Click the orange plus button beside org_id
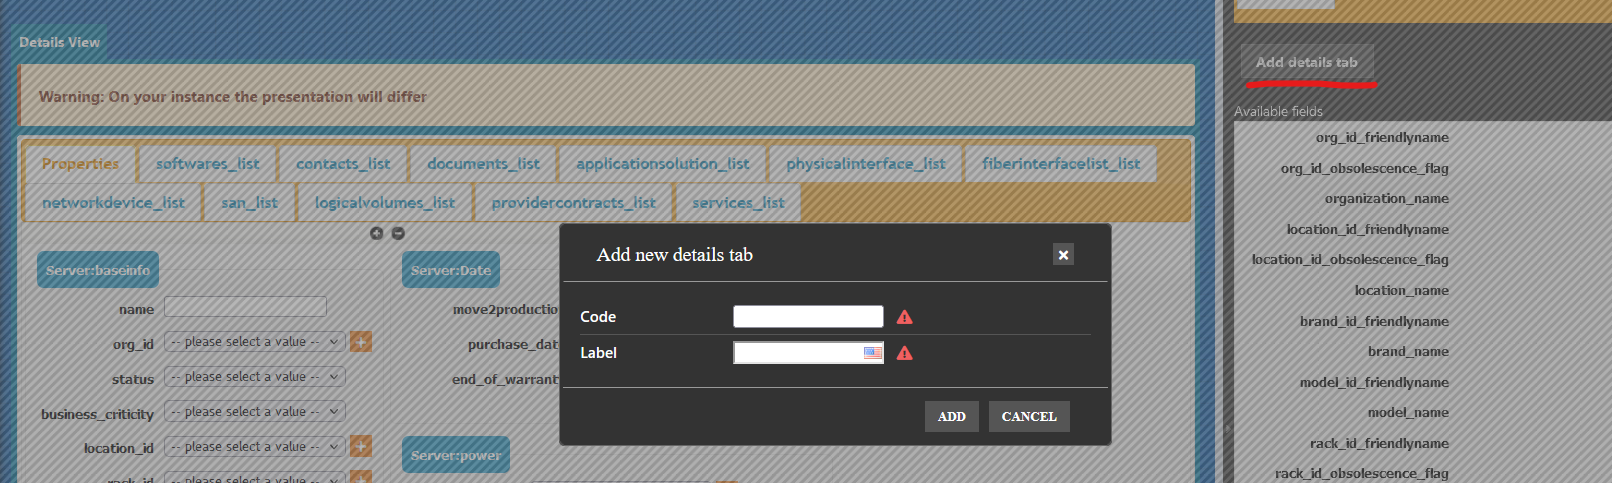 pyautogui.click(x=361, y=342)
